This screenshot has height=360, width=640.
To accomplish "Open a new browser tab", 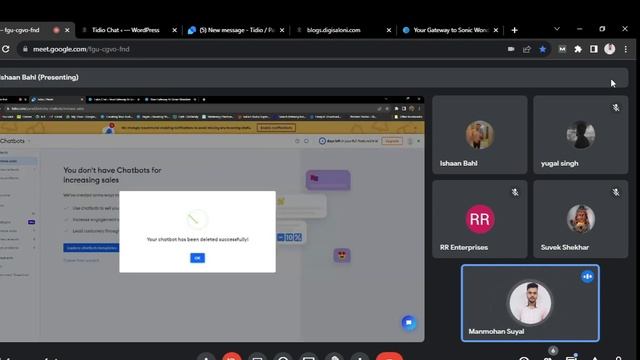I will (514, 30).
